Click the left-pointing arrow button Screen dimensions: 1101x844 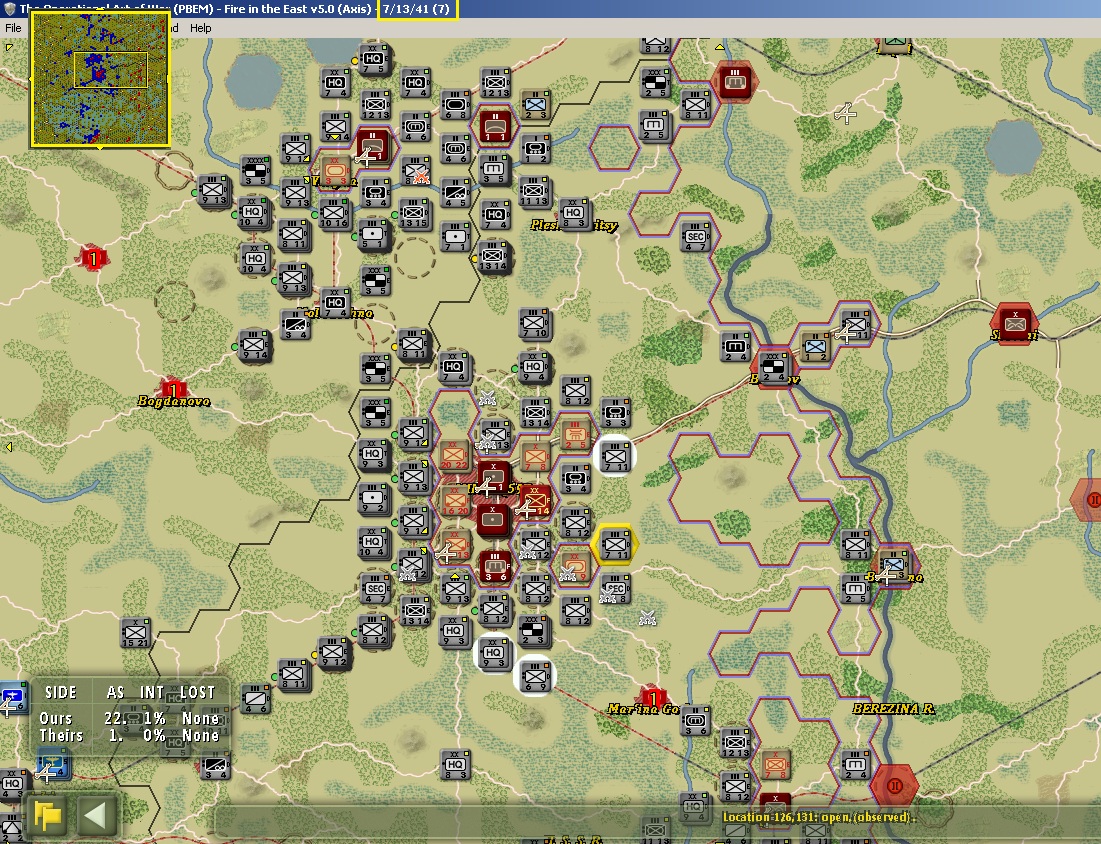click(95, 816)
